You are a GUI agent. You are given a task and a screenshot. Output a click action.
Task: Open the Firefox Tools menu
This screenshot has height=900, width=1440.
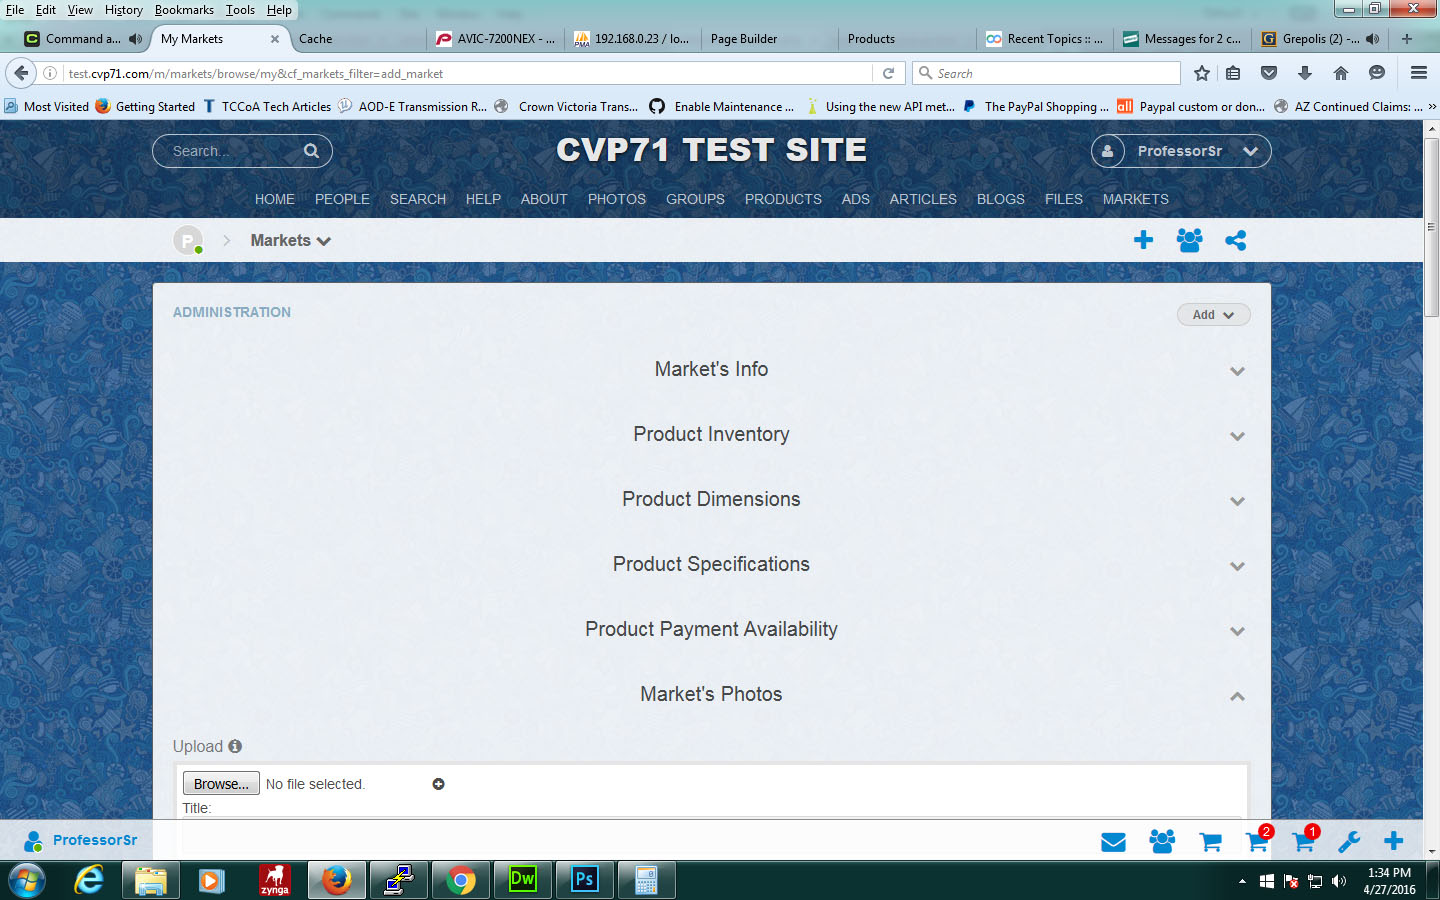(x=240, y=10)
